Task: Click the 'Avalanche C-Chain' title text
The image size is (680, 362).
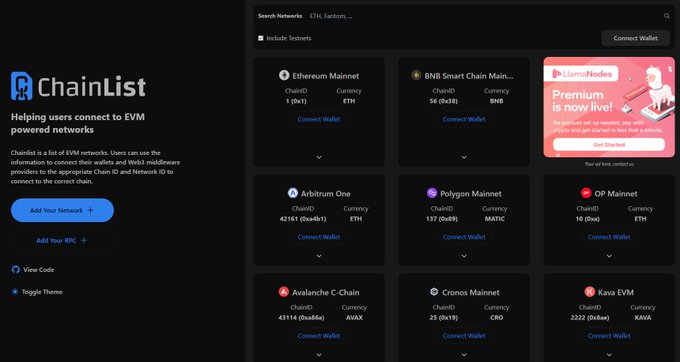Action: pos(326,293)
